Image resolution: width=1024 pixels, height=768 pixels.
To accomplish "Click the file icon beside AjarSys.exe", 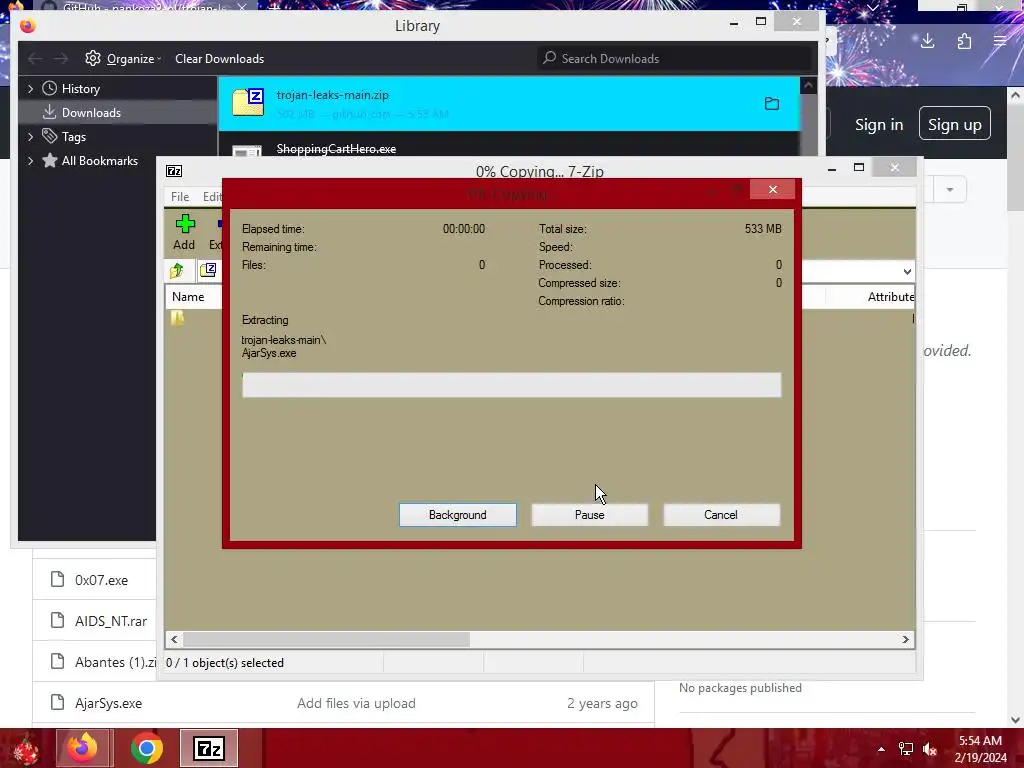I will point(57,703).
